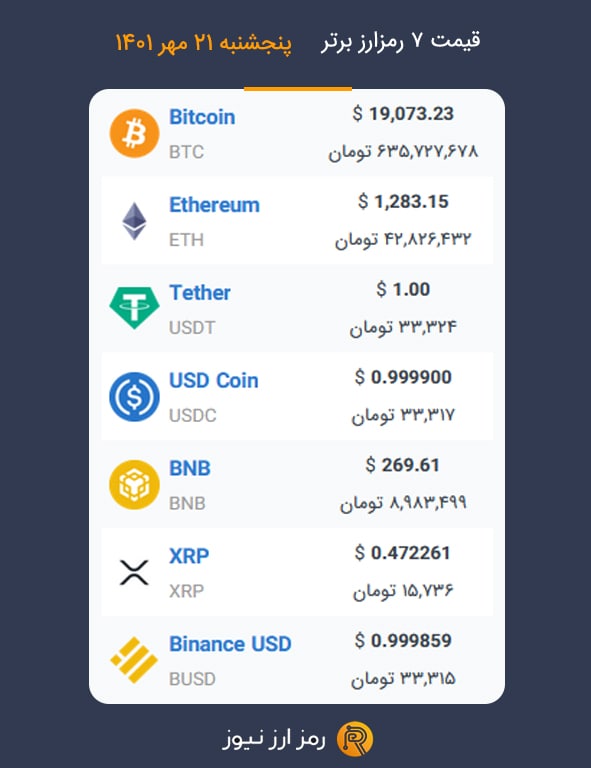Viewport: 591px width, 768px height.
Task: Click the orange Ramz Arz News logo icon
Action: [x=355, y=739]
